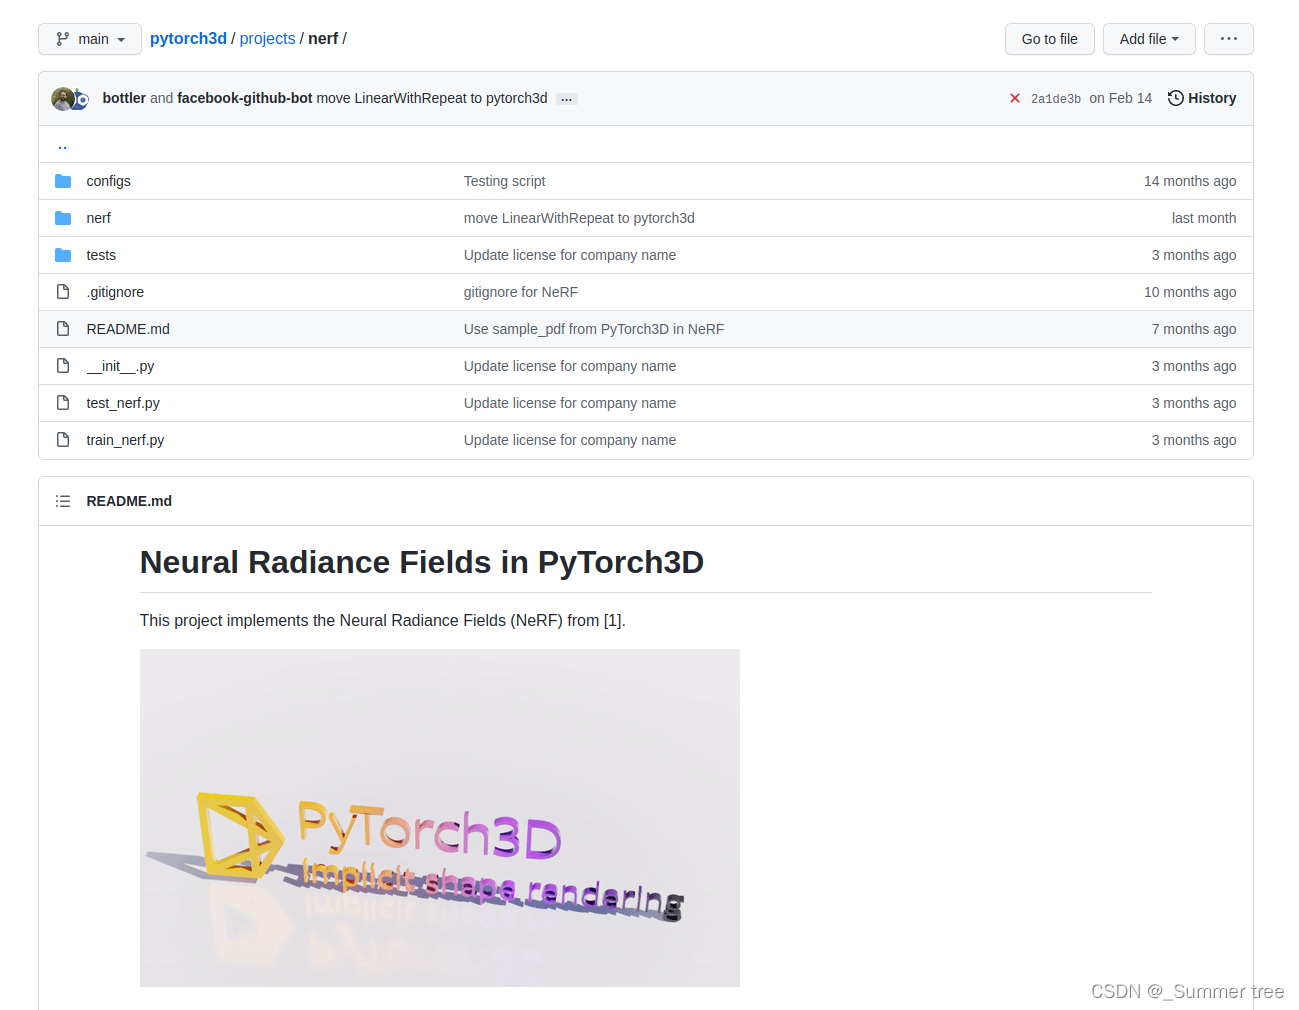Image resolution: width=1299 pixels, height=1010 pixels.
Task: Open README.md in the file list
Action: [x=128, y=329]
